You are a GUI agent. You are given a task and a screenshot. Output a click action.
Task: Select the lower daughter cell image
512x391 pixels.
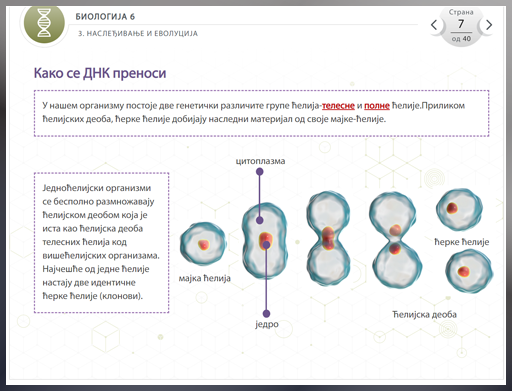tap(469, 271)
